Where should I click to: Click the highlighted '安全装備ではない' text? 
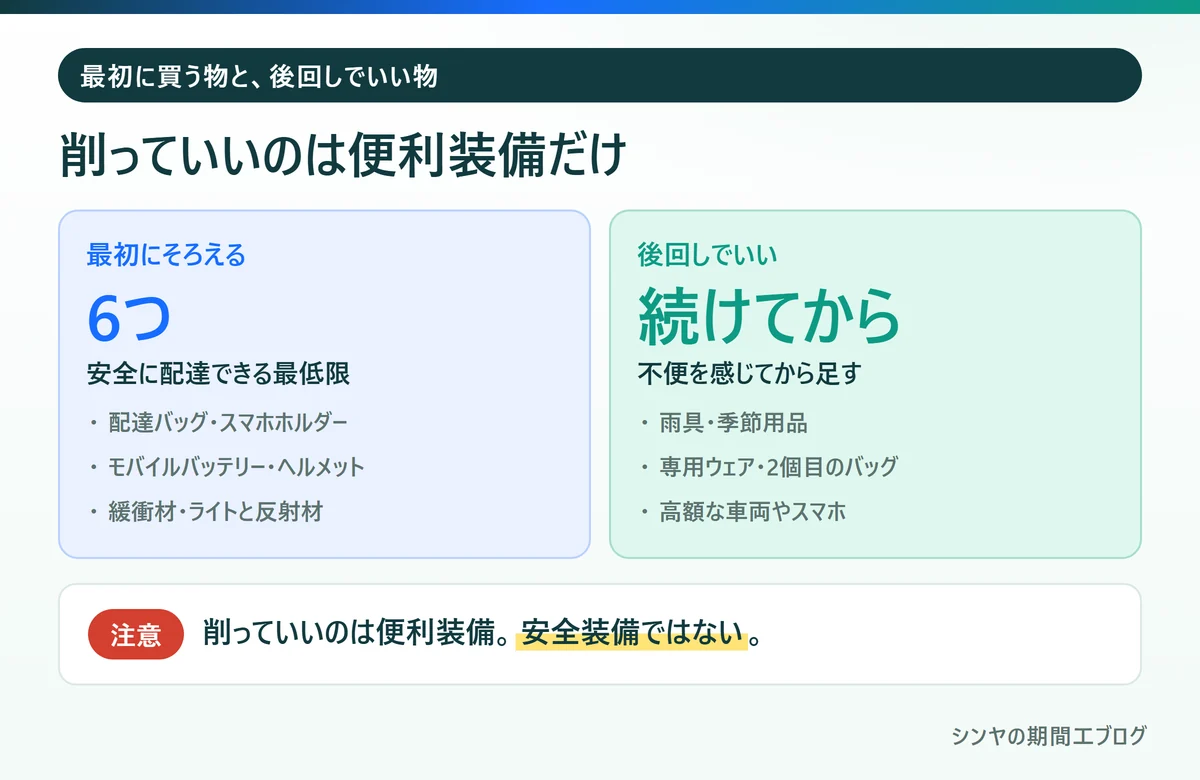click(632, 634)
